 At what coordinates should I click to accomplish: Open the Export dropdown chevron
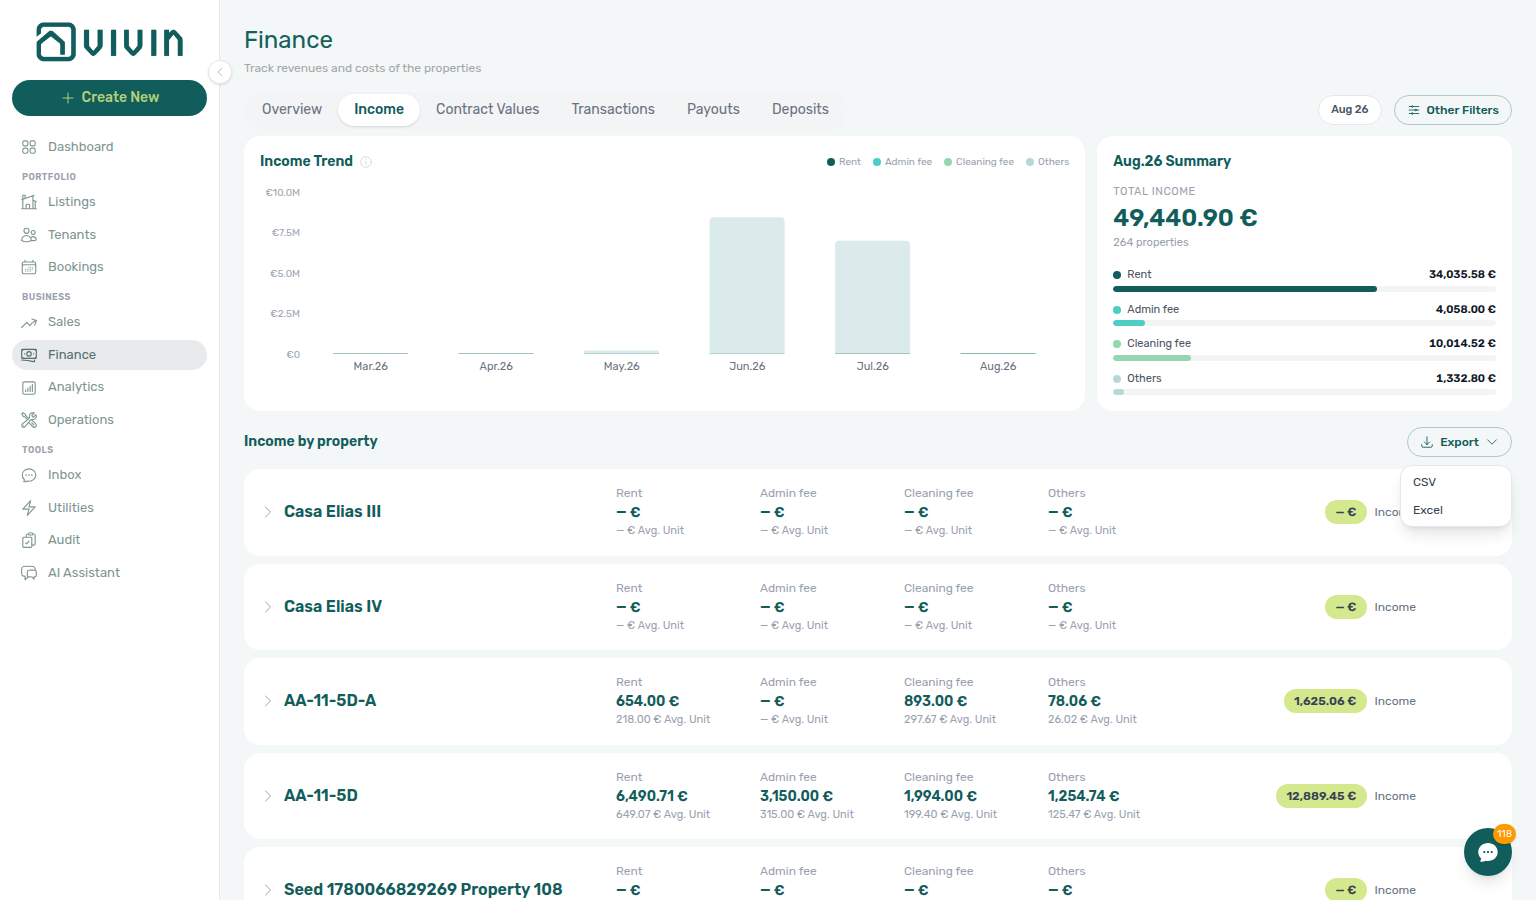coord(1492,442)
